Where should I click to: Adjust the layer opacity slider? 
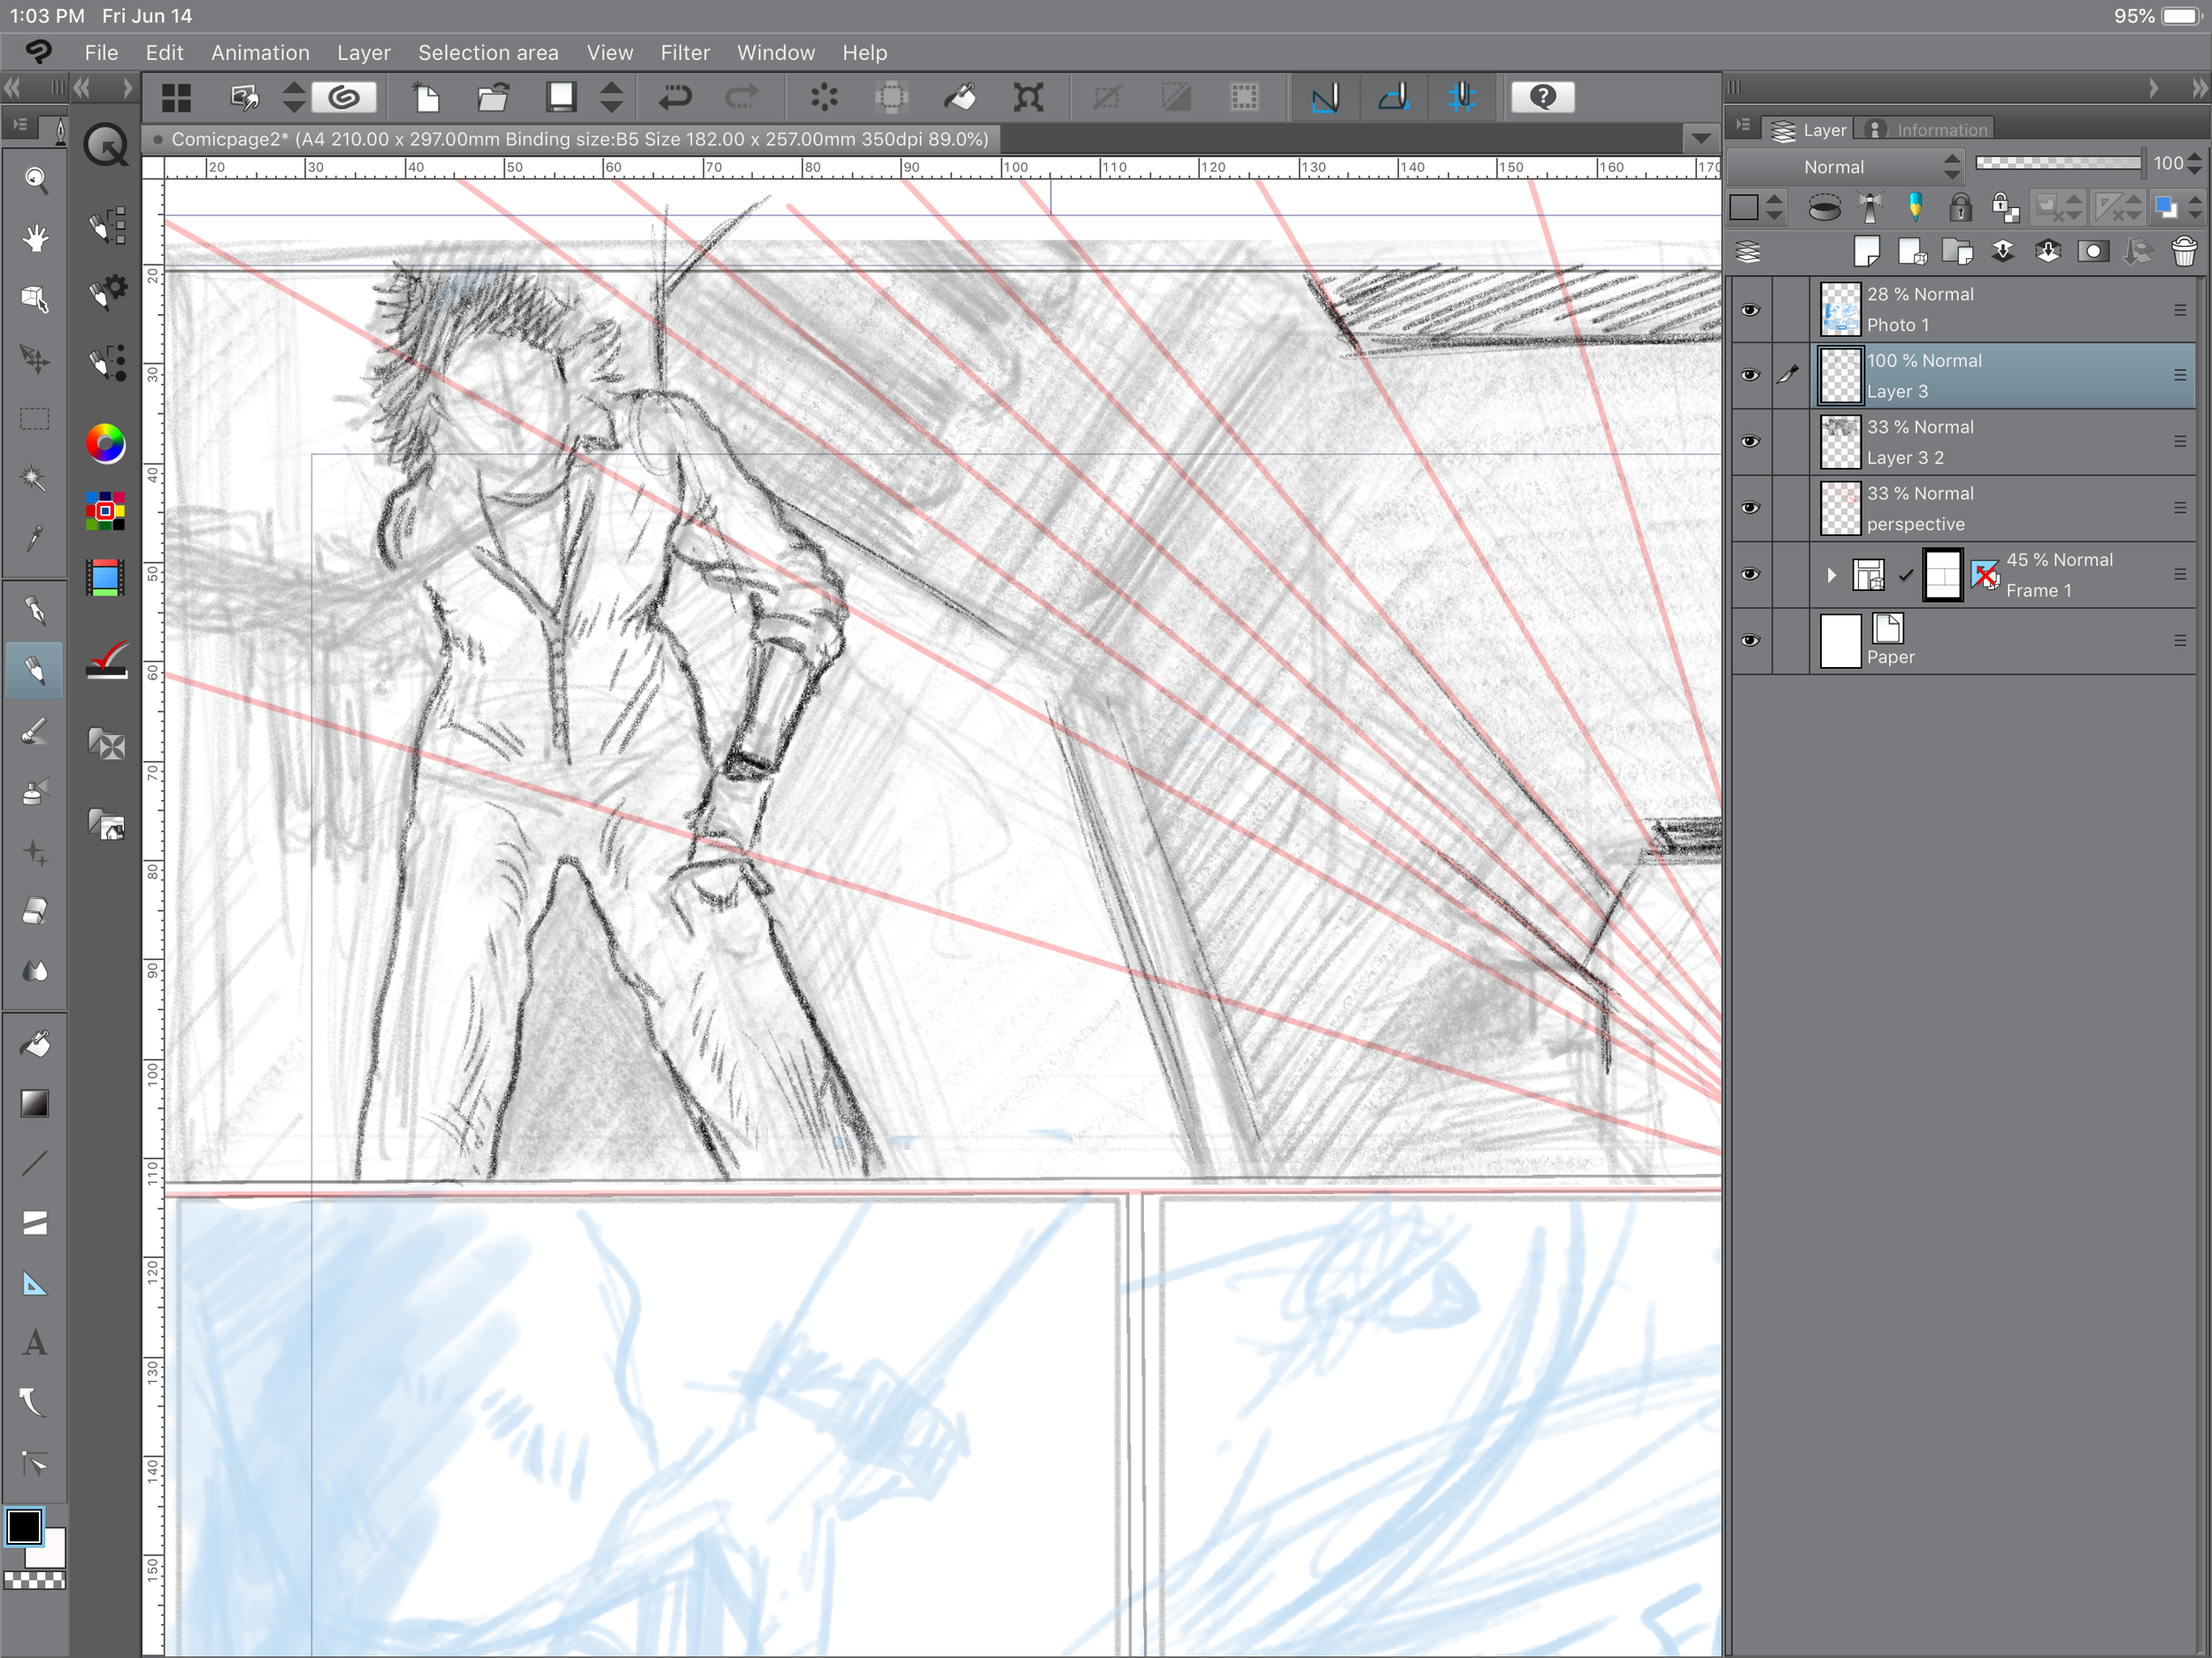tap(2059, 163)
